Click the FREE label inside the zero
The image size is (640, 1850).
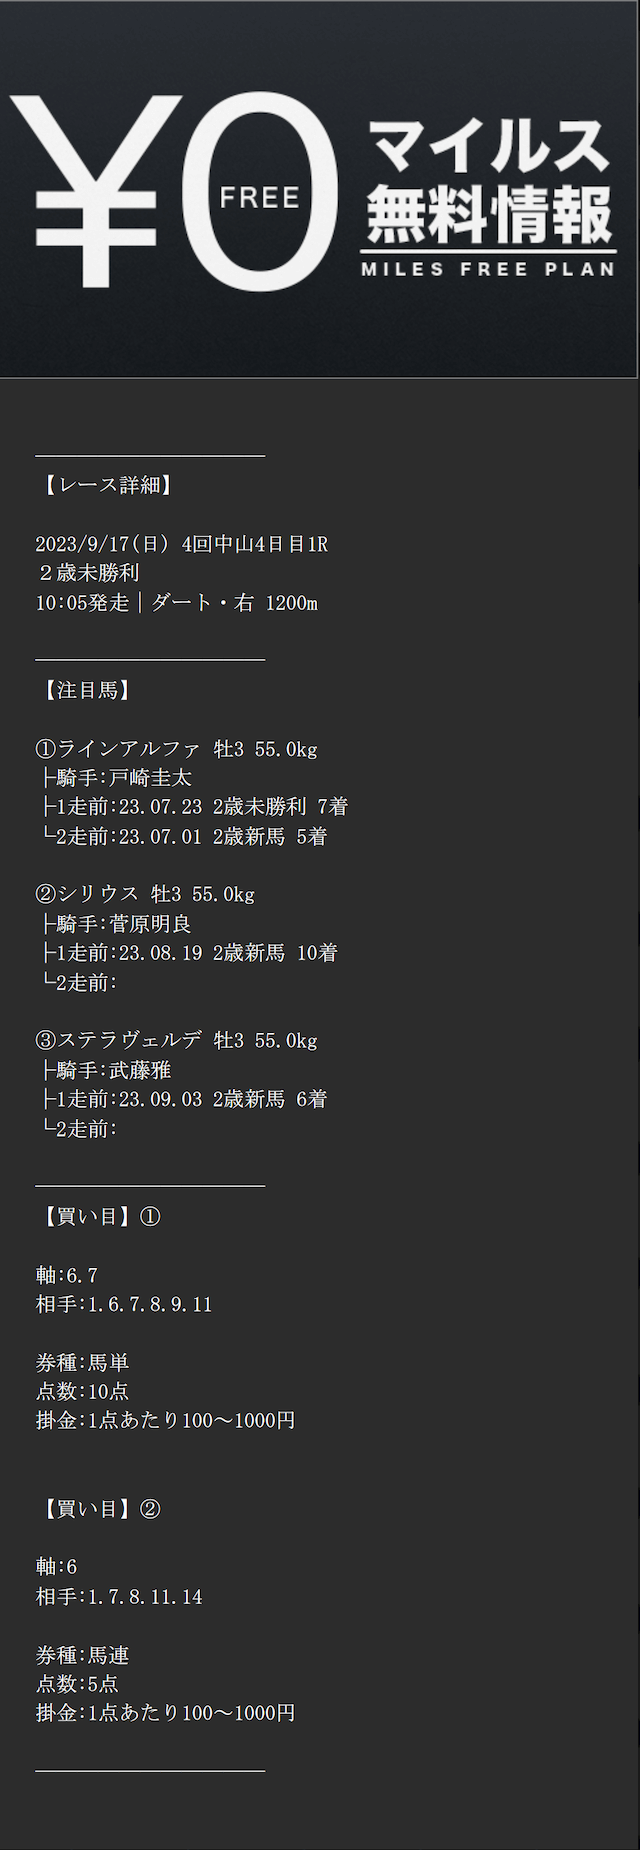click(260, 198)
